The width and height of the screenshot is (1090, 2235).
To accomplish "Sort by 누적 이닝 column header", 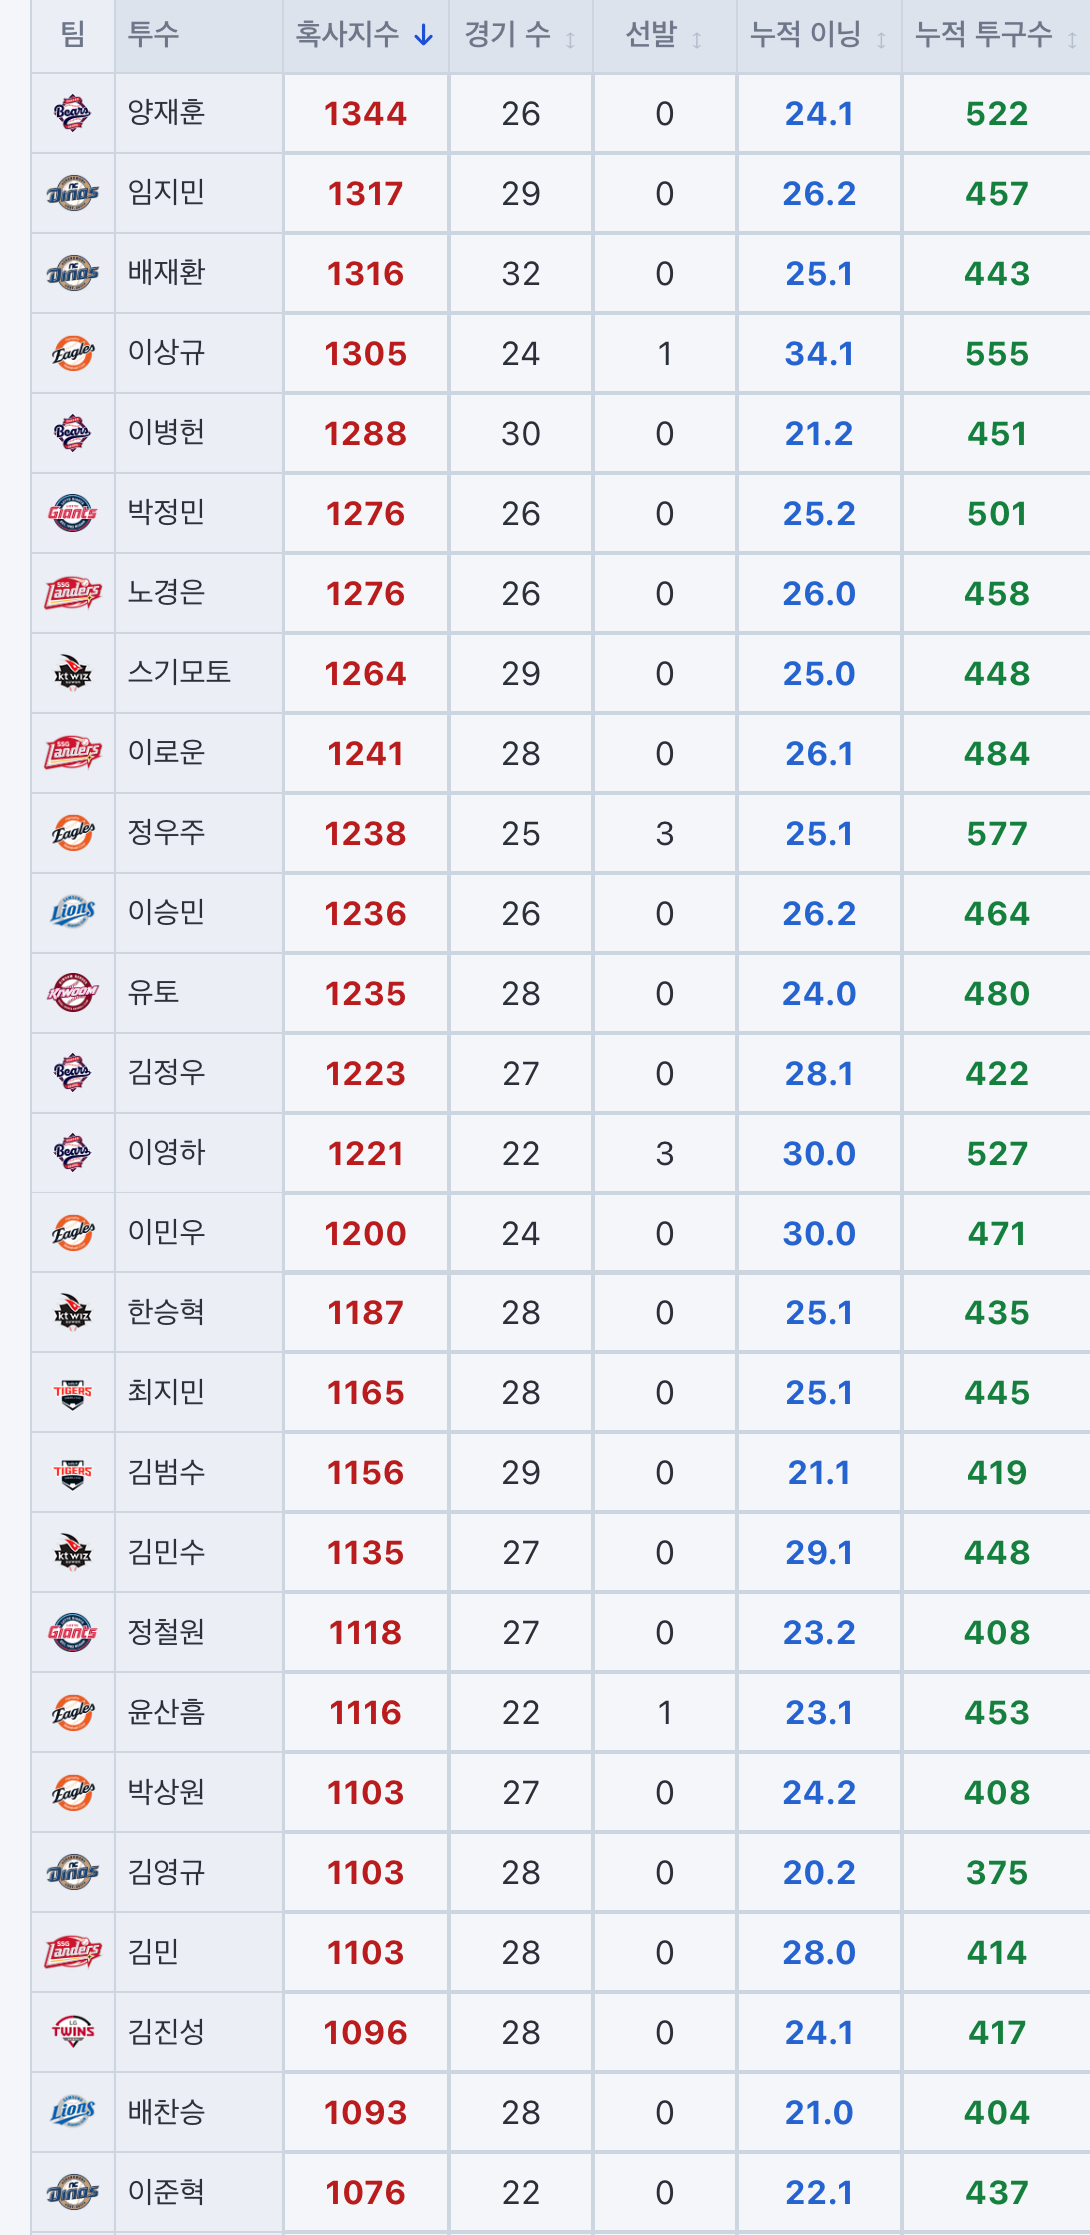I will coord(819,35).
